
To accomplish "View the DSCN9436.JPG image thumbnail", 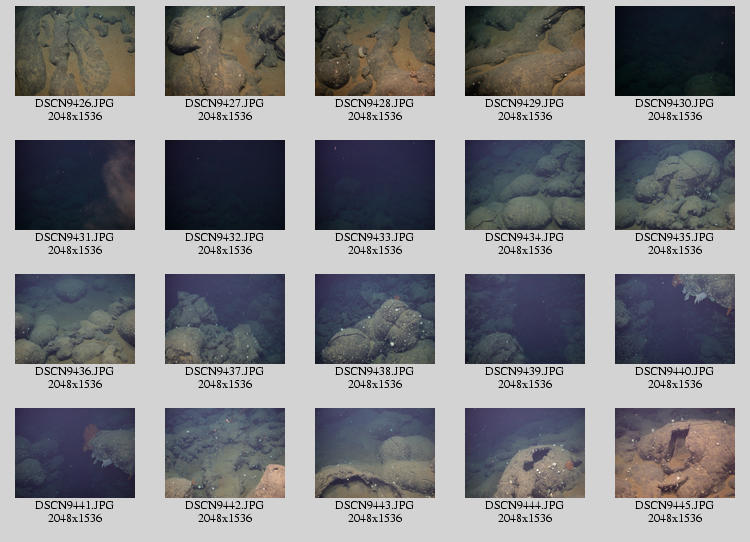I will pos(75,319).
